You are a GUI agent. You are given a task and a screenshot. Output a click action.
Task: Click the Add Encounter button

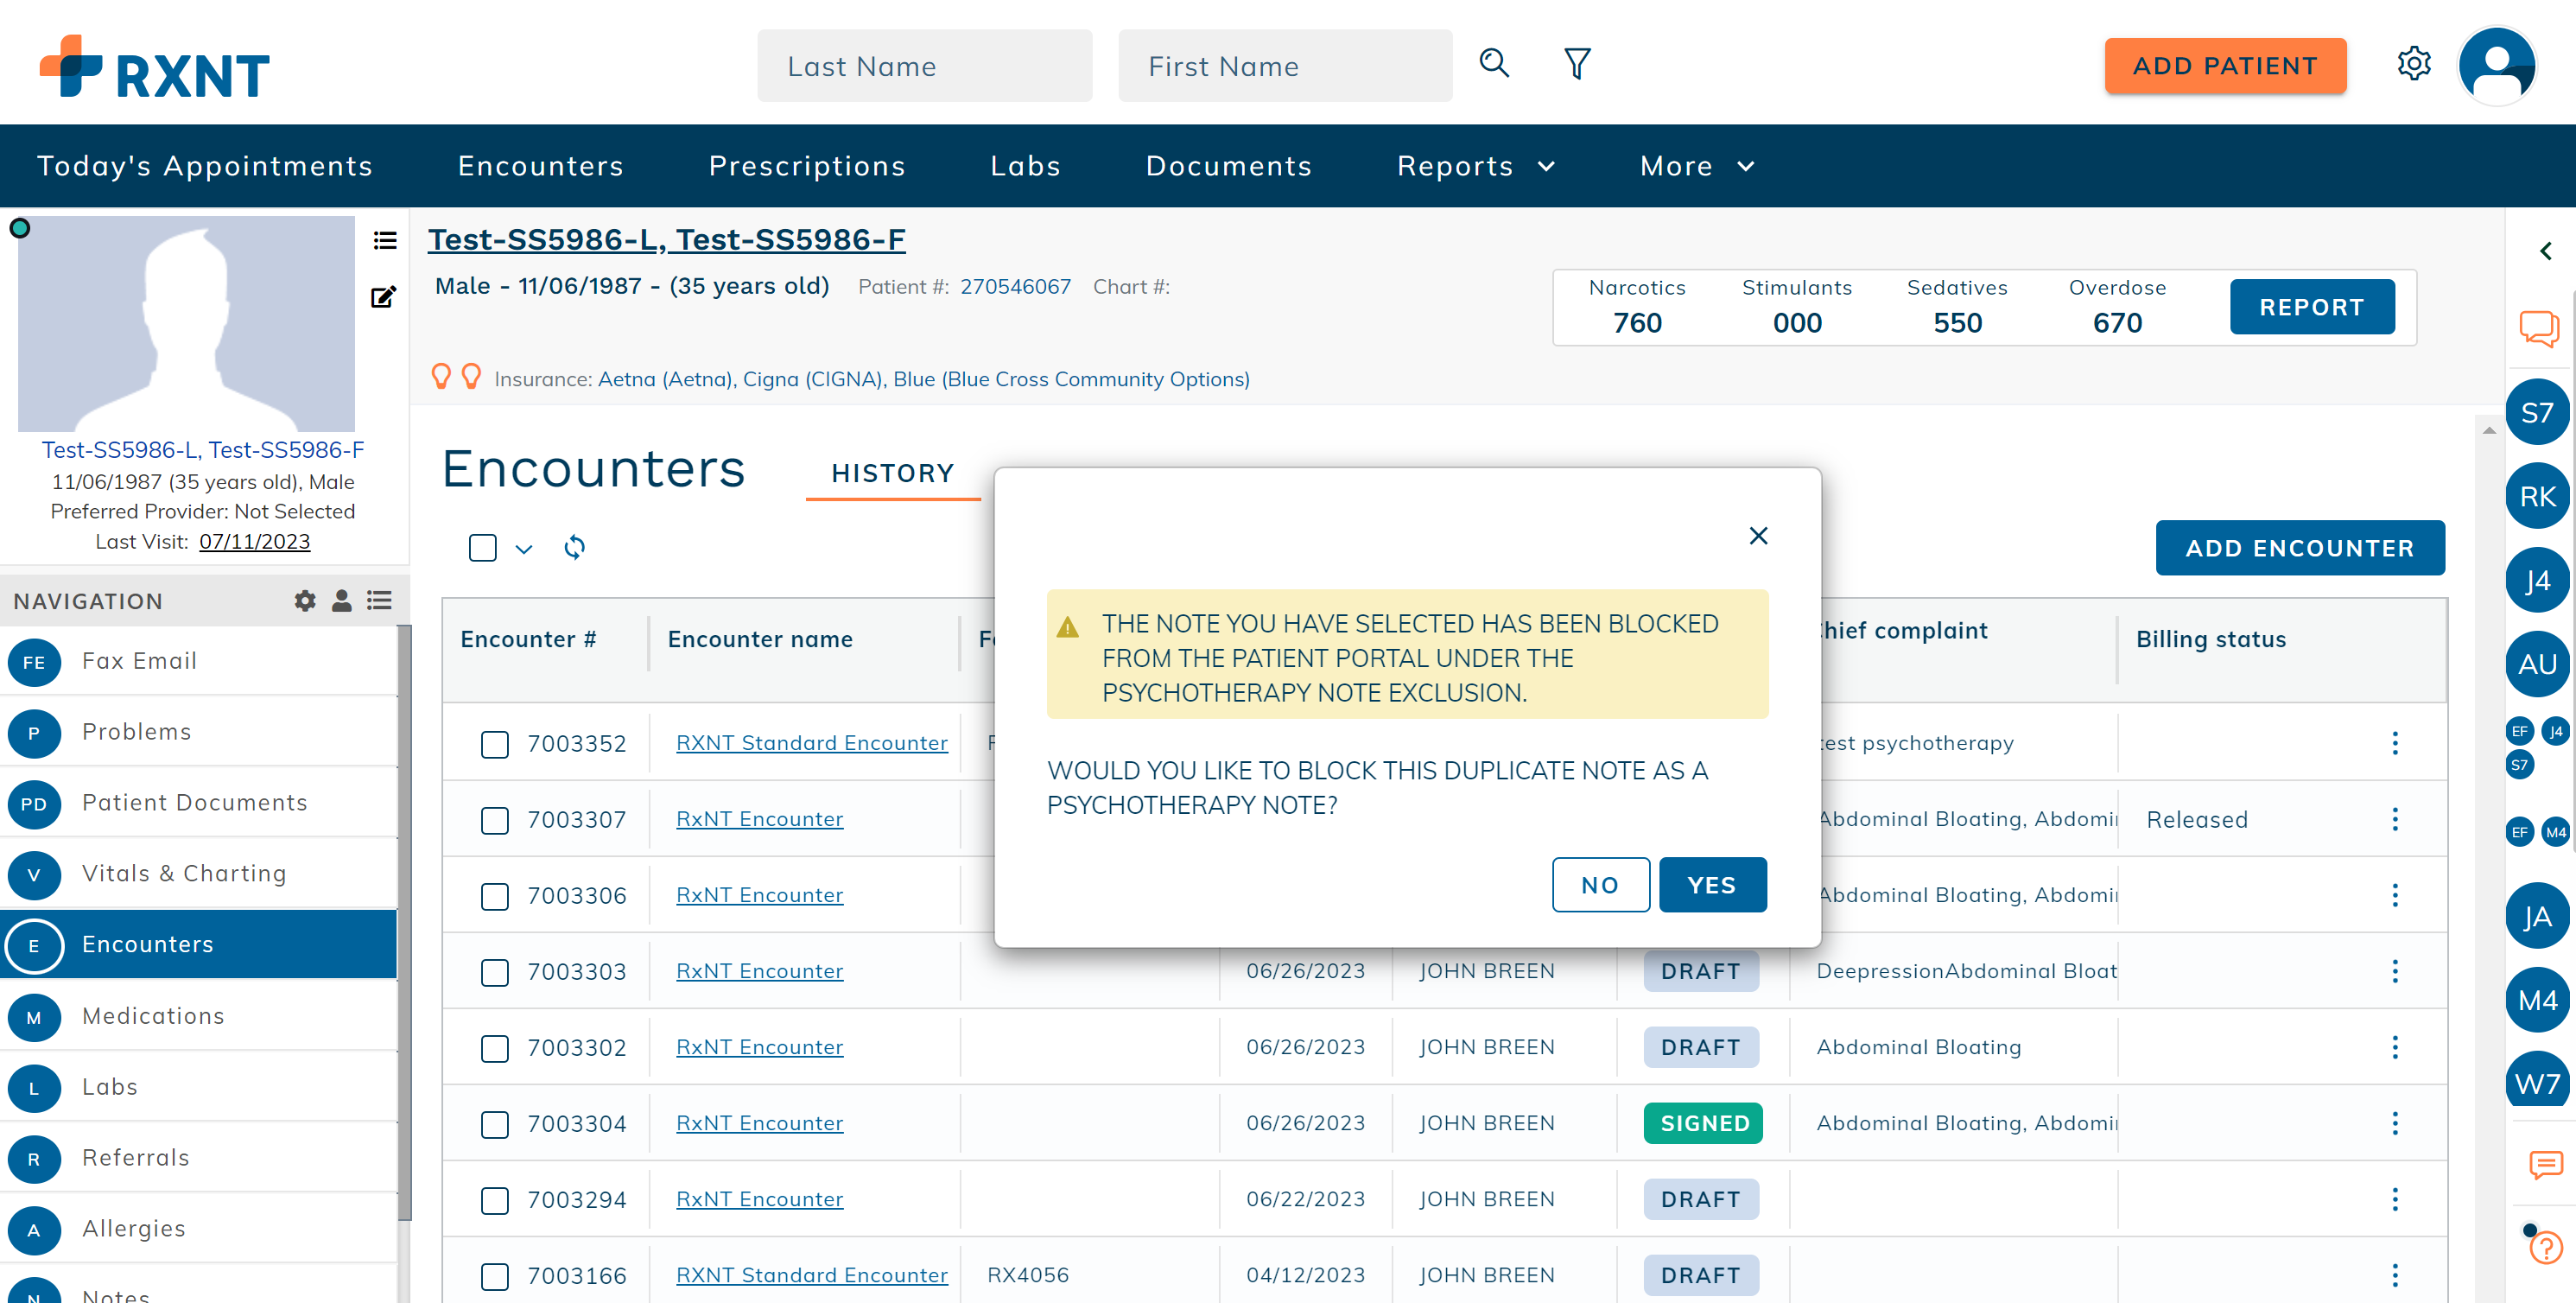click(x=2300, y=548)
